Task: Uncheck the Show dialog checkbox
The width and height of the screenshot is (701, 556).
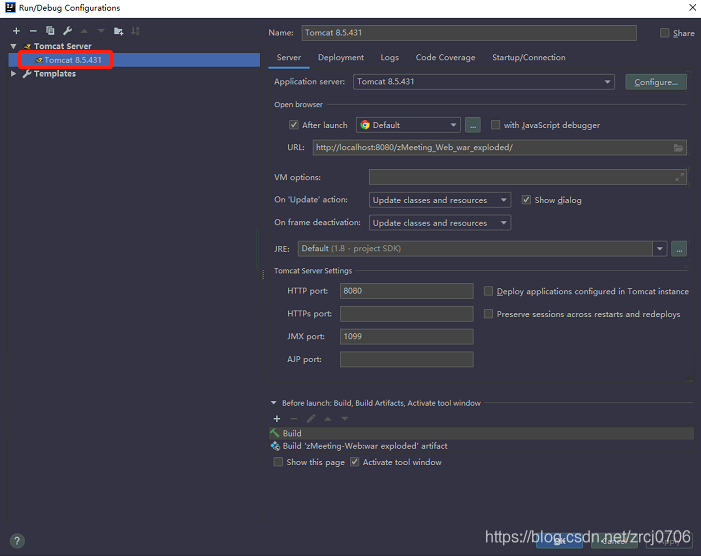Action: [526, 200]
